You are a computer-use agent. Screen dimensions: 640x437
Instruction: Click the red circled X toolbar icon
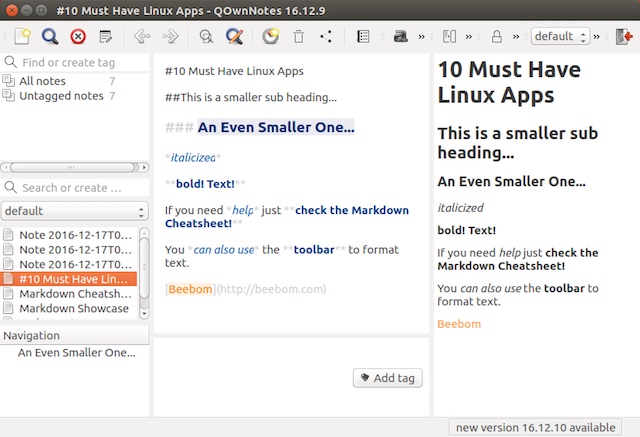(78, 36)
